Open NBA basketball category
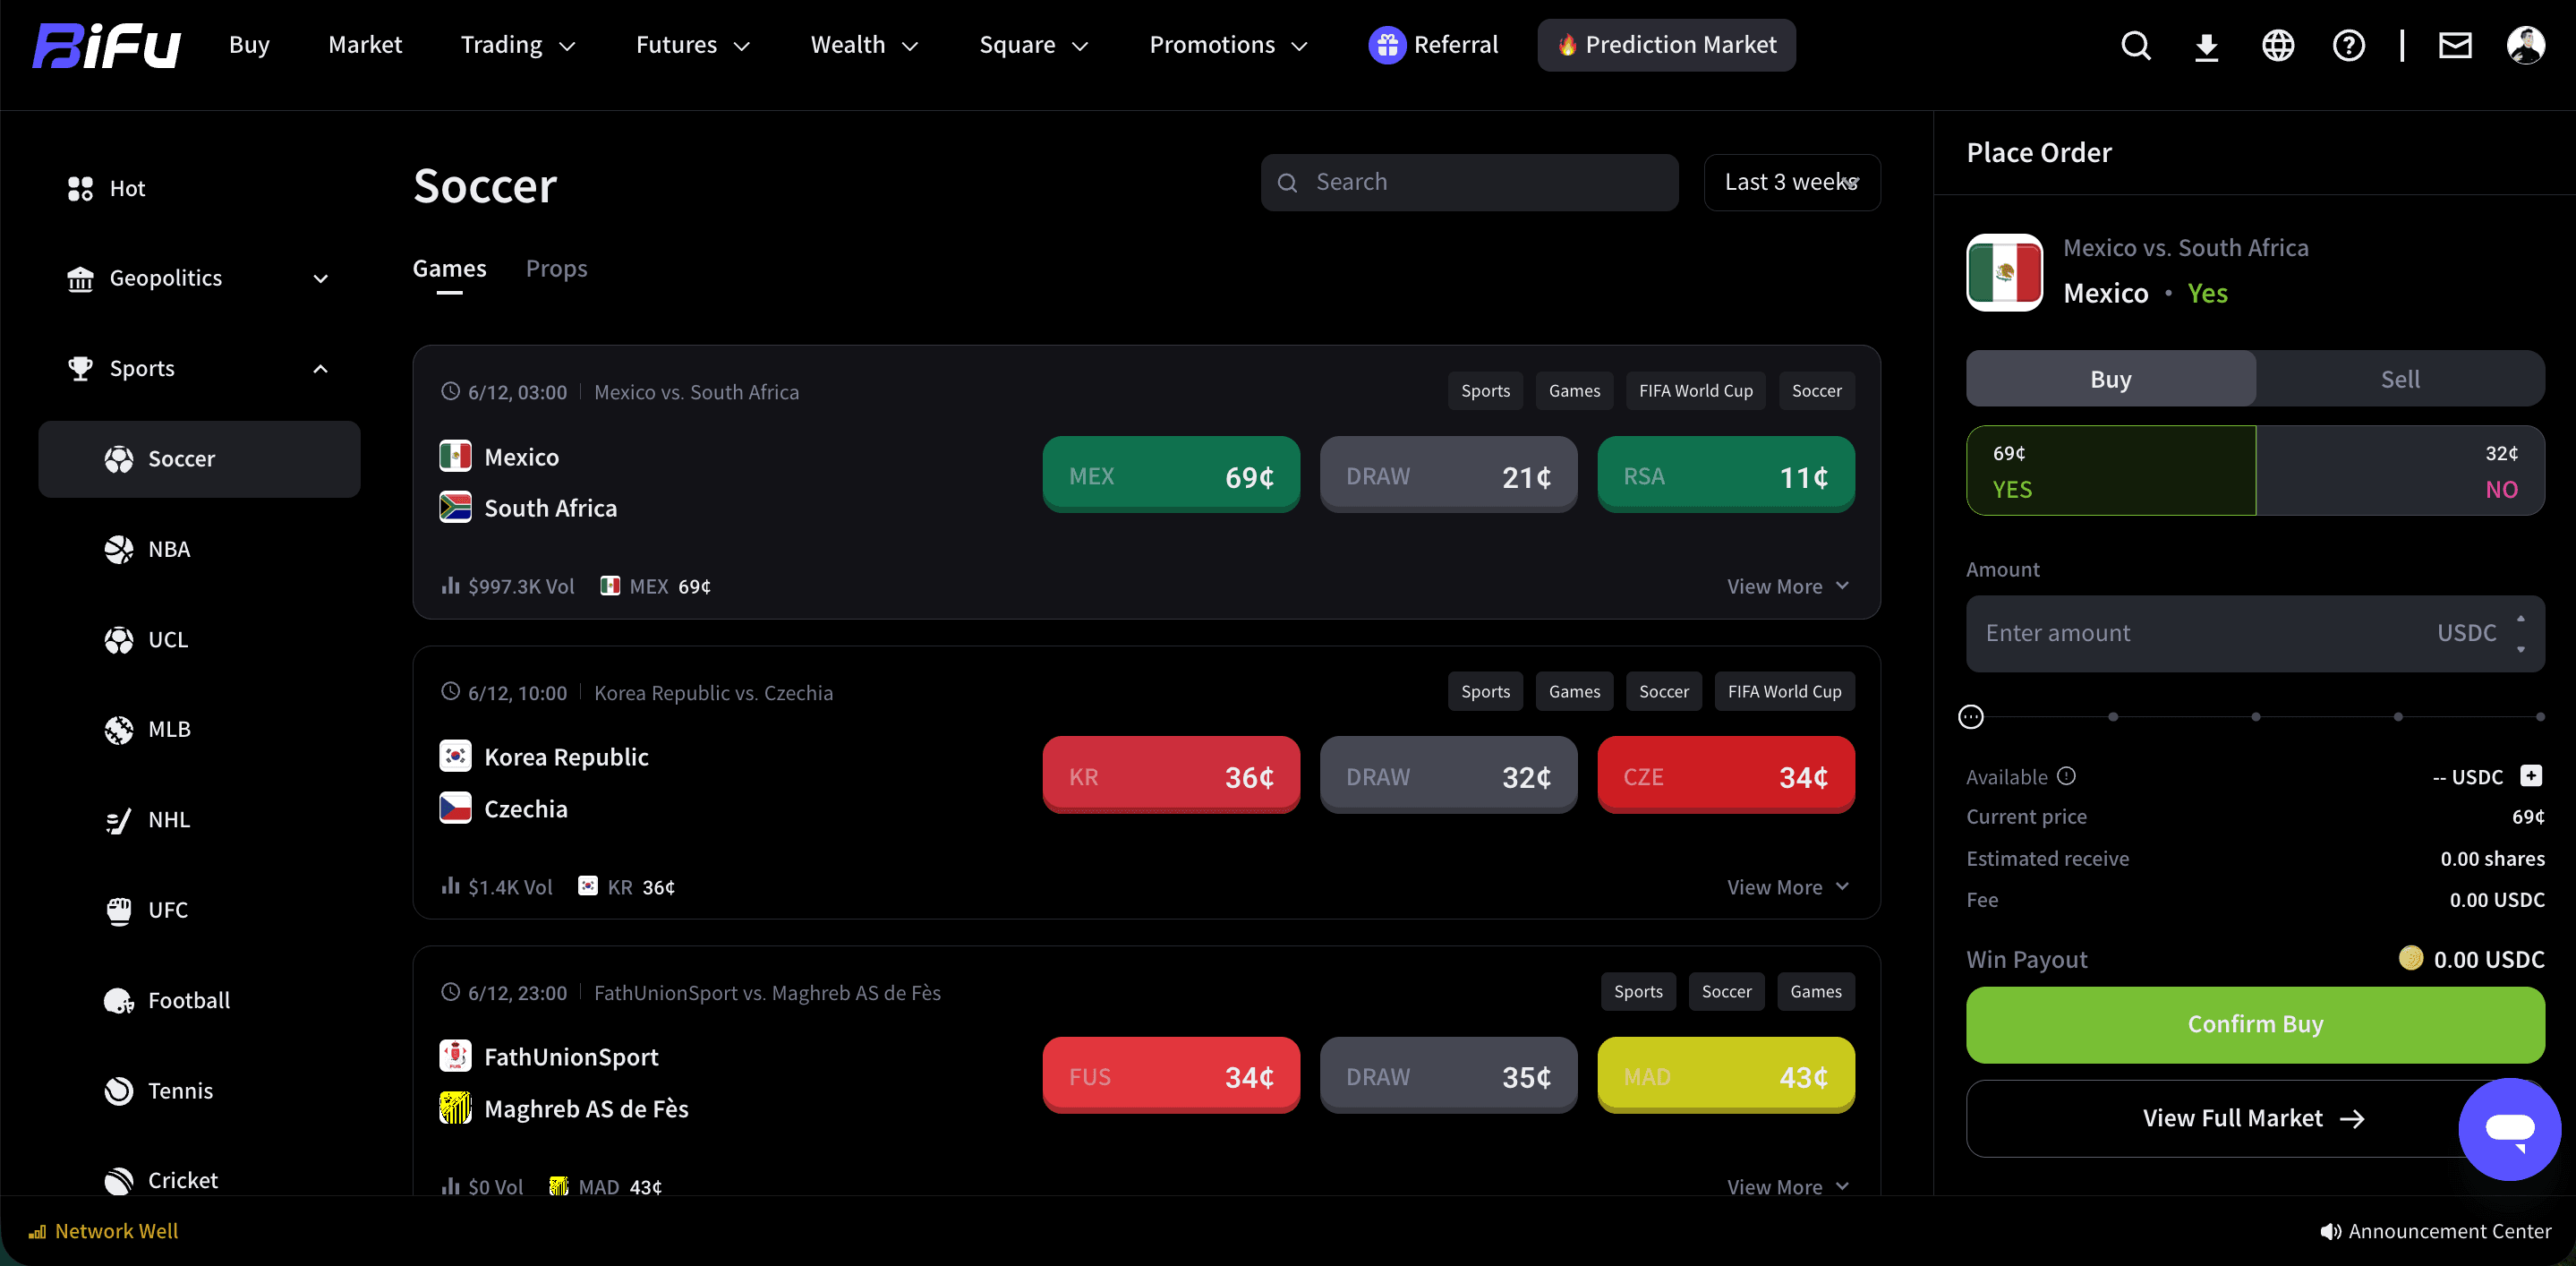2576x1266 pixels. click(199, 549)
